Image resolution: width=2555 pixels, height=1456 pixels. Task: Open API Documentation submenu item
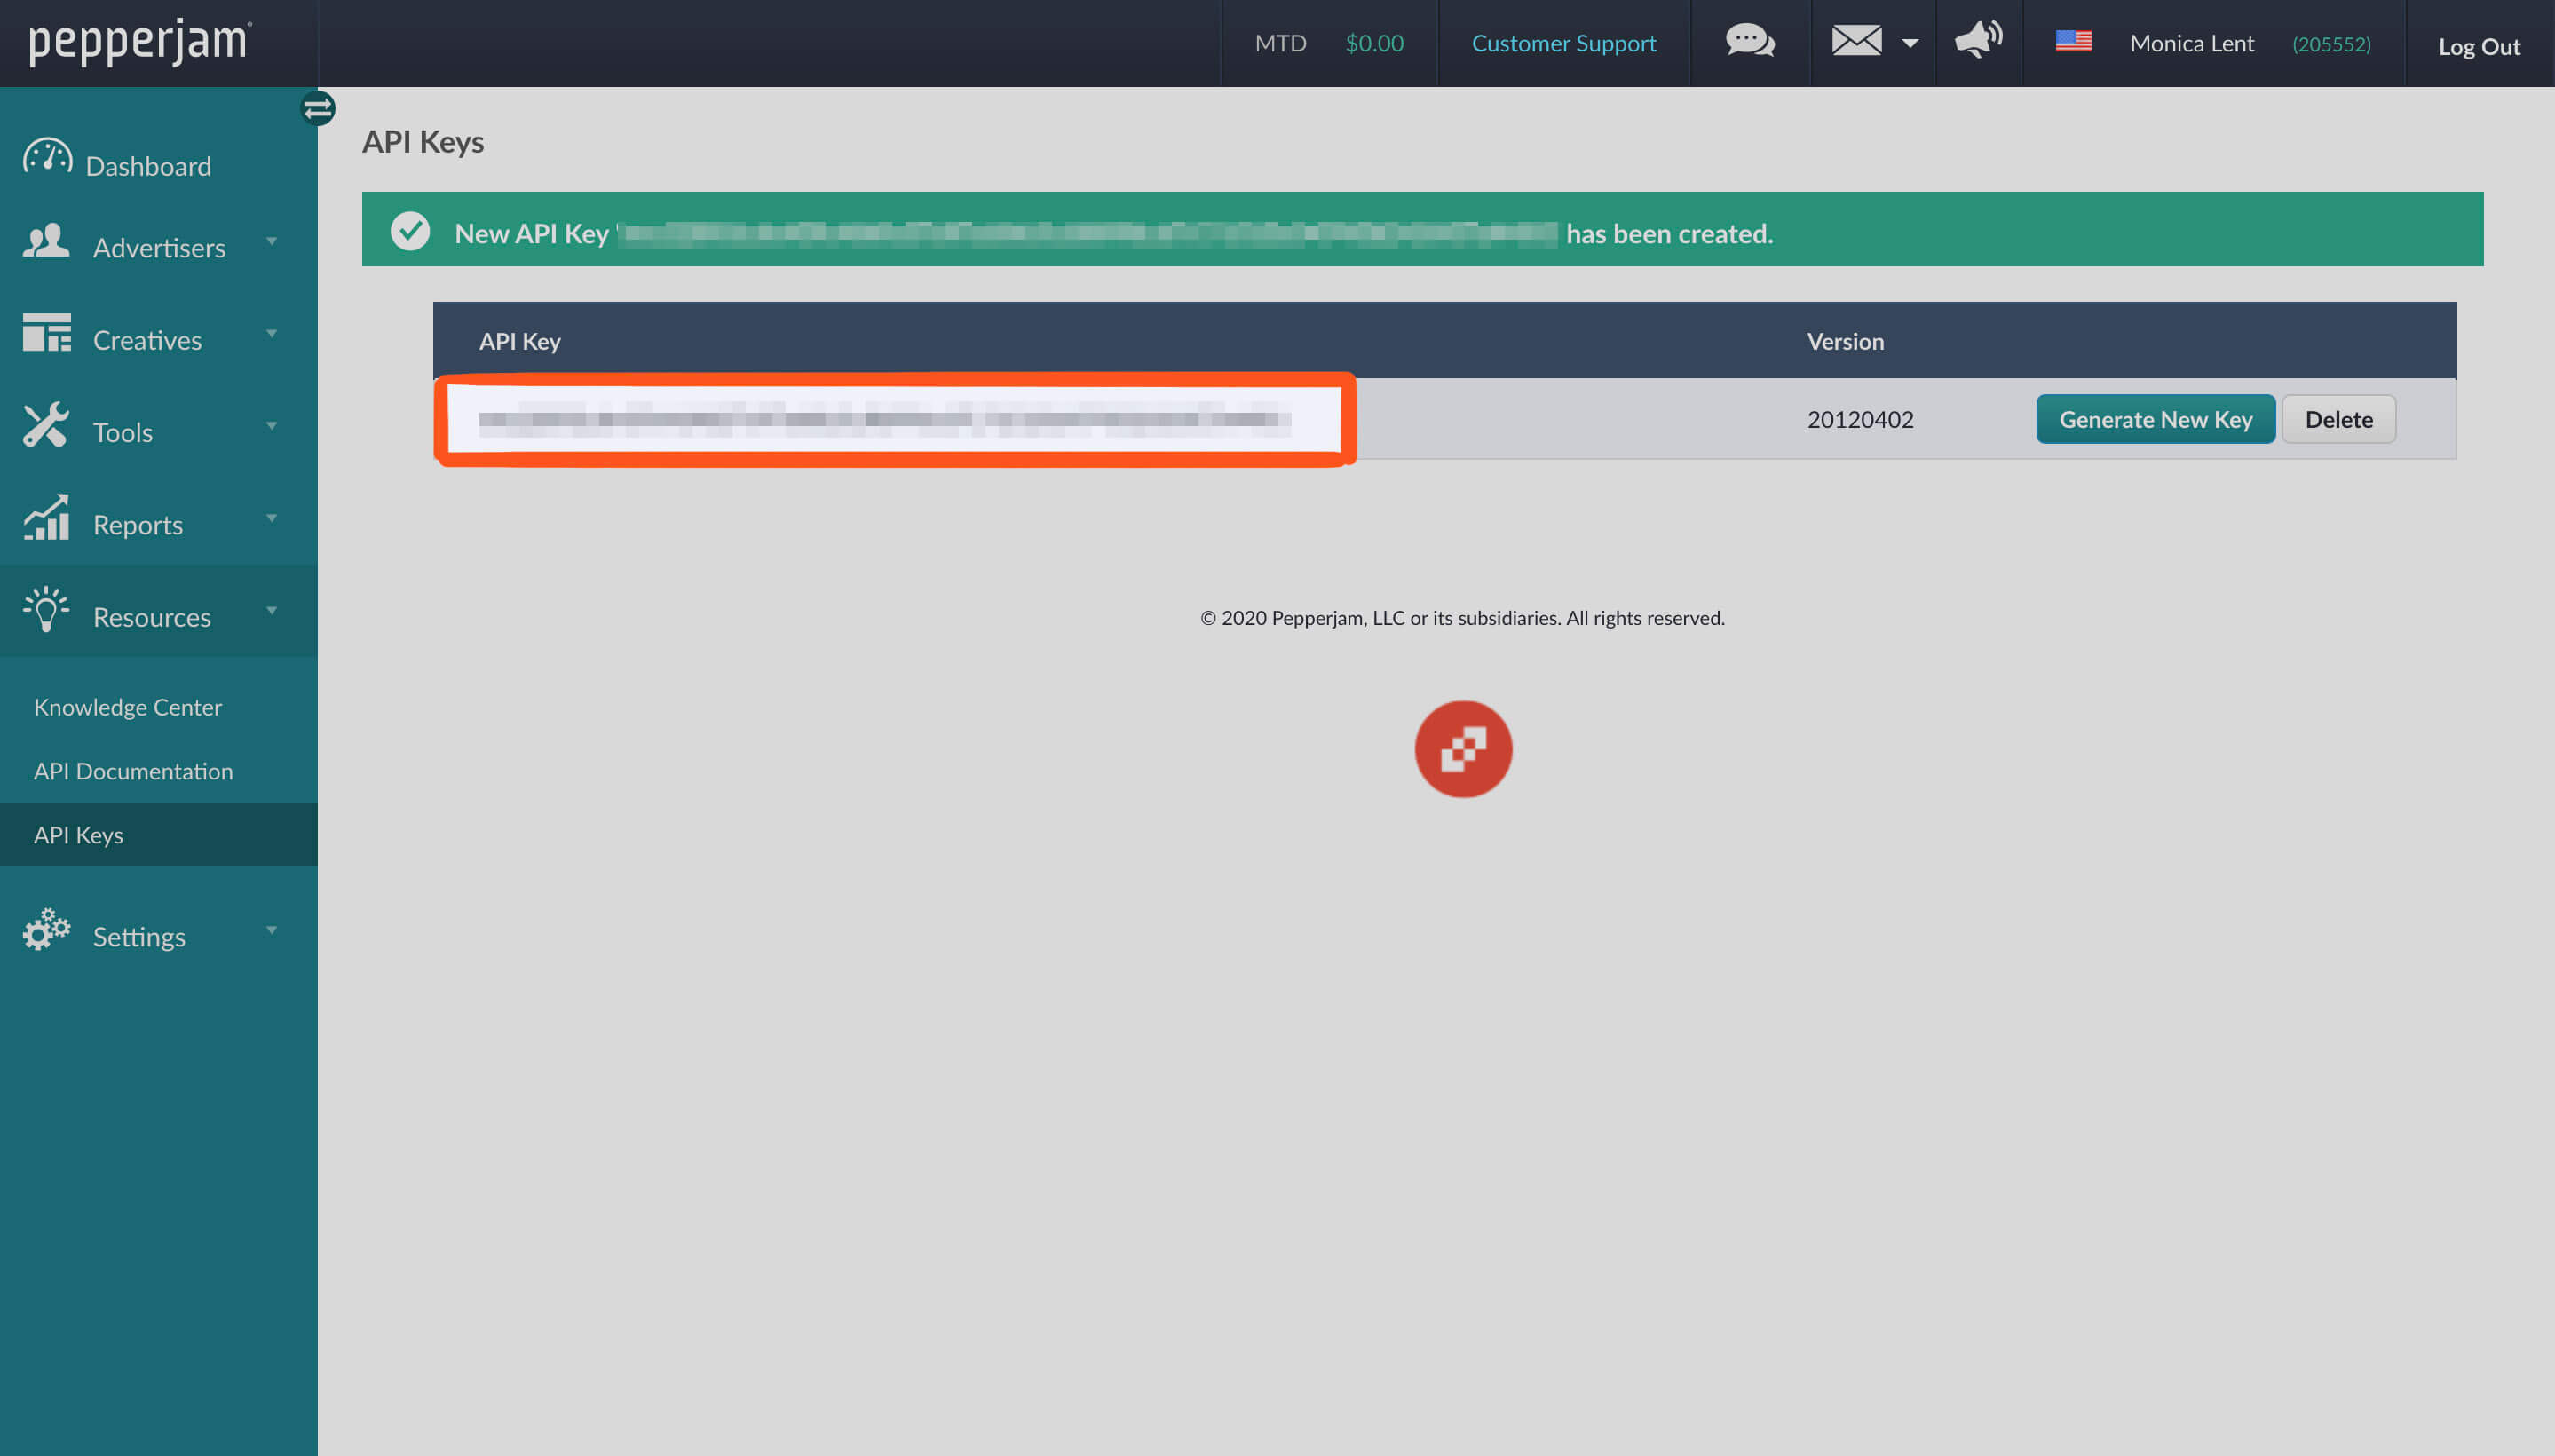click(133, 771)
